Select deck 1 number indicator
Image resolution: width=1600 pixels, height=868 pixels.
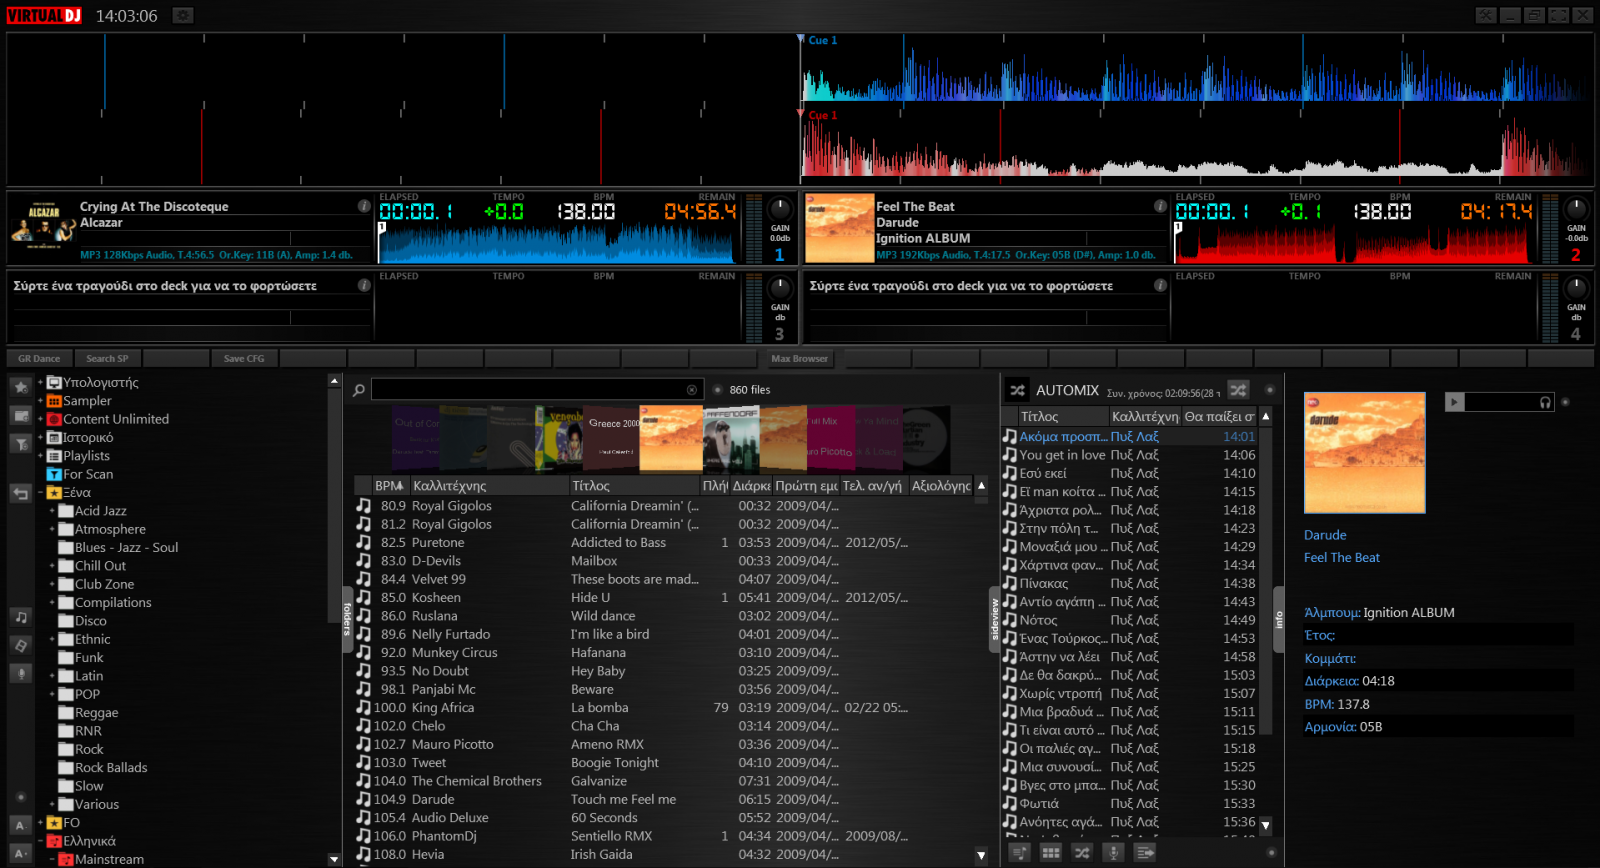point(779,255)
